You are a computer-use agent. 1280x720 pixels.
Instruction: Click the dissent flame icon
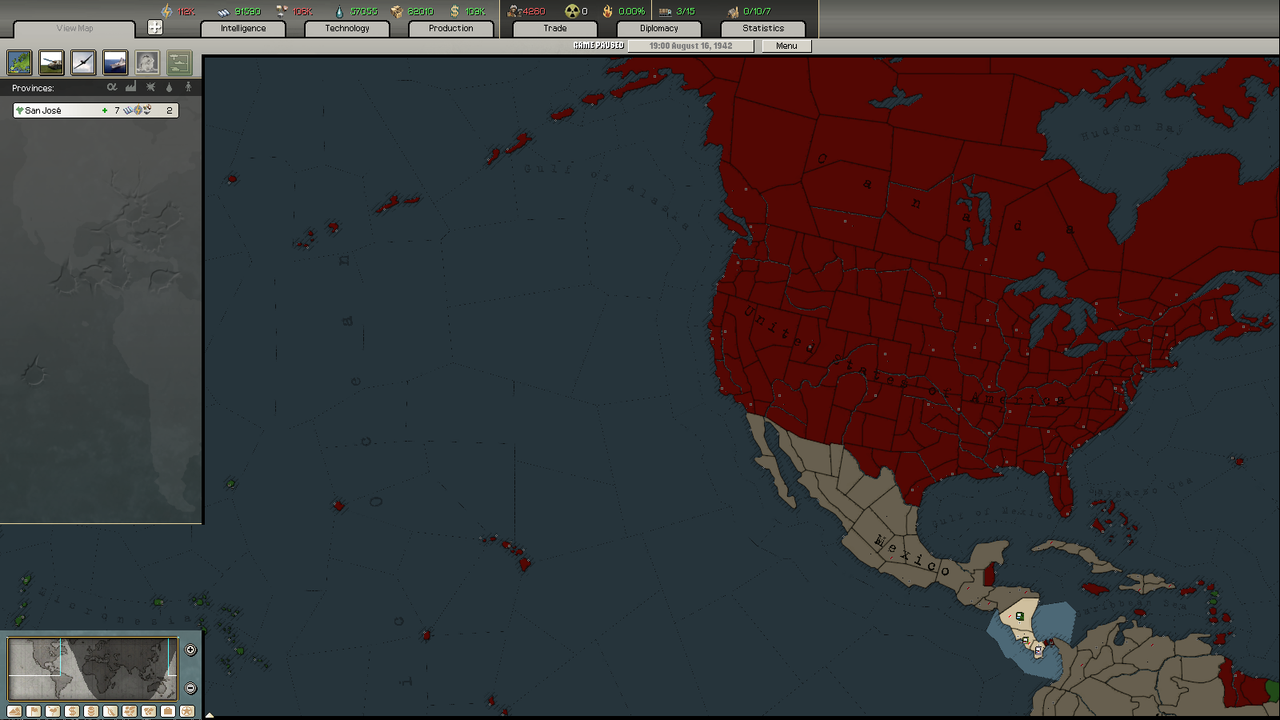pos(607,11)
